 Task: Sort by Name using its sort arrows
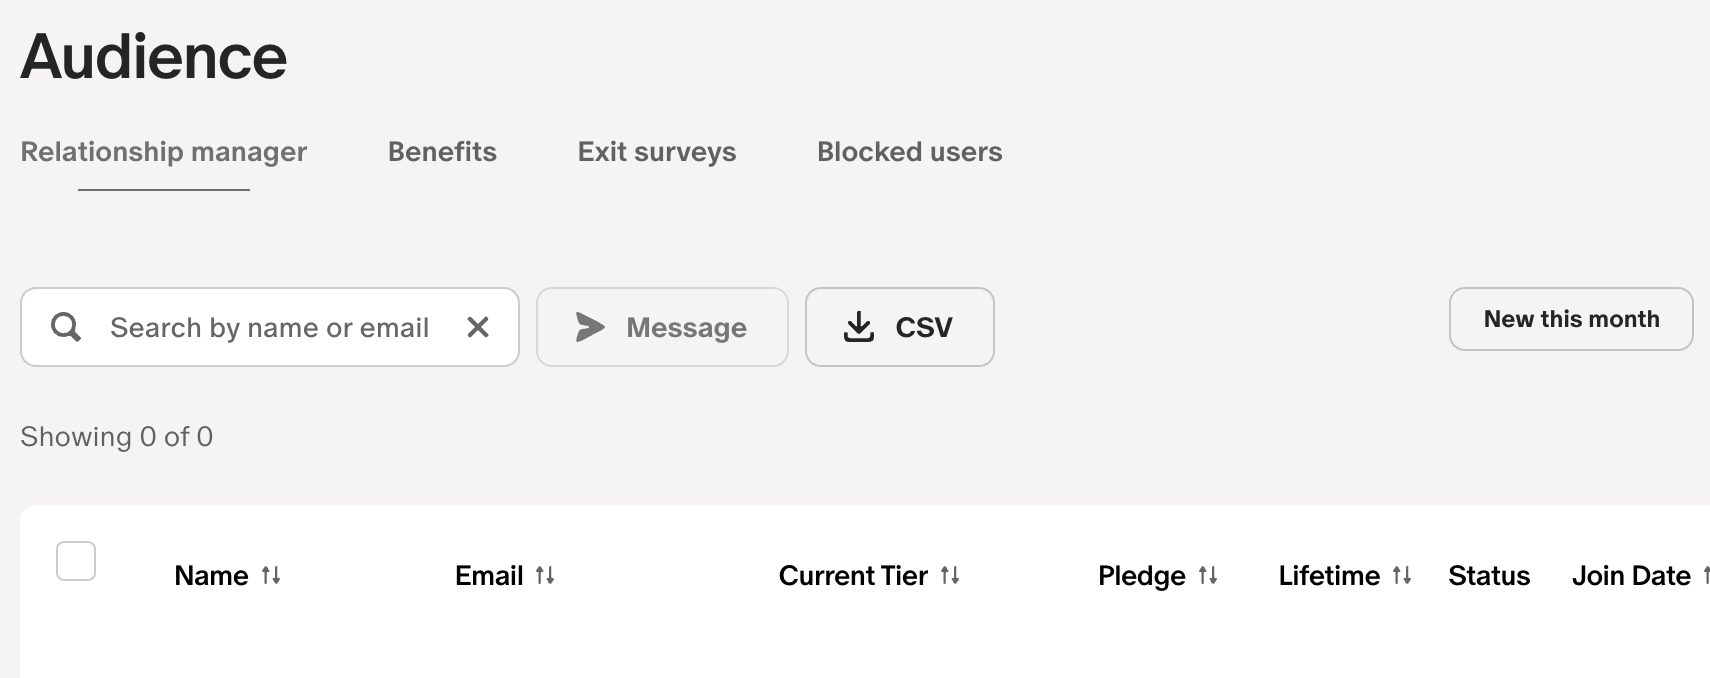tap(272, 575)
